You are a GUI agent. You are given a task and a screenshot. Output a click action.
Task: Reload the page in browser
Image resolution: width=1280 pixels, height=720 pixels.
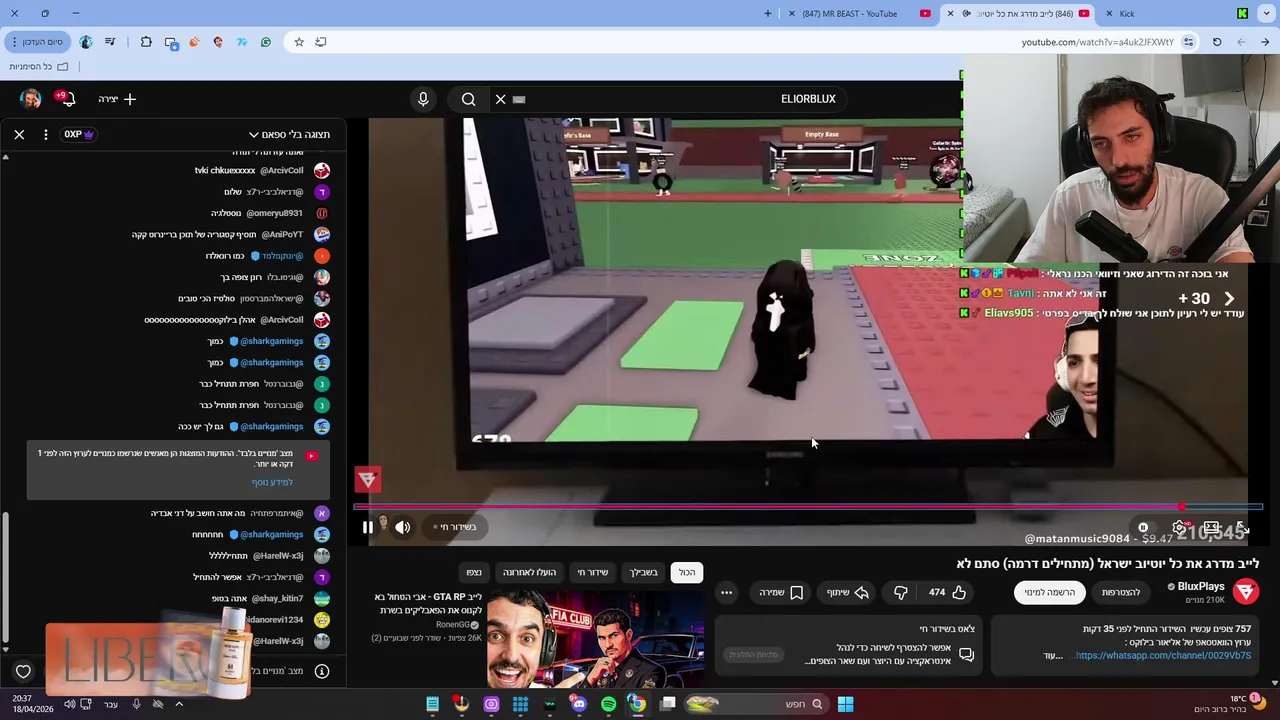1217,42
